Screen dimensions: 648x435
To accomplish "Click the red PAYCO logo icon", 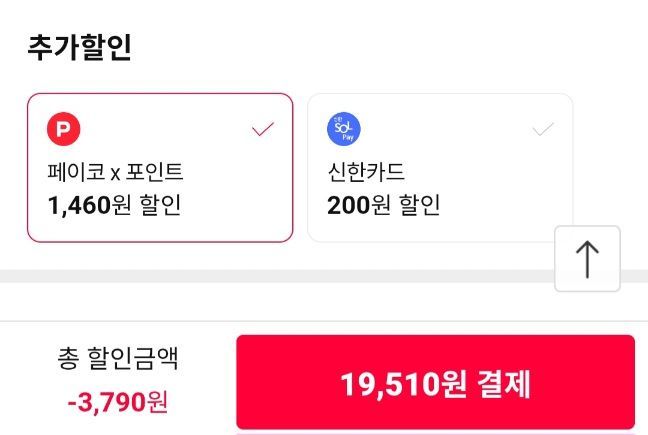I will (x=63, y=129).
